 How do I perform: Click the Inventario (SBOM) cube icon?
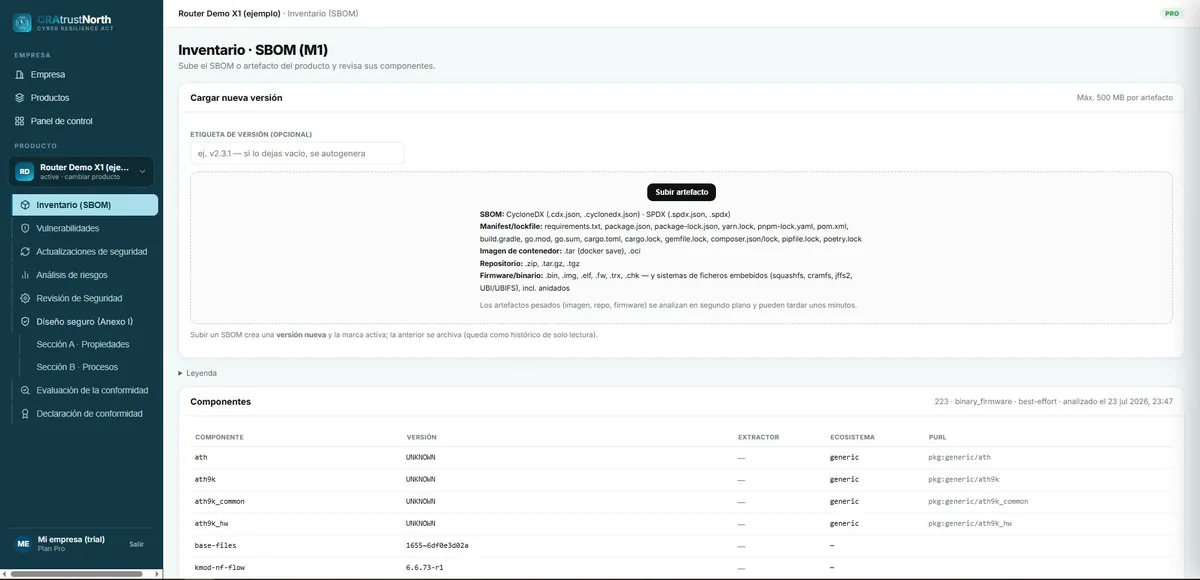click(x=26, y=205)
